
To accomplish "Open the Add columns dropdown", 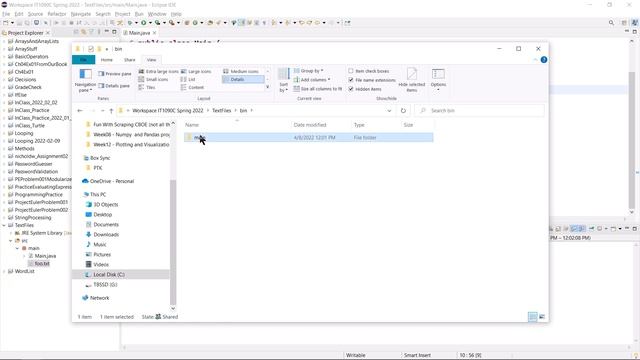I will 312,80.
